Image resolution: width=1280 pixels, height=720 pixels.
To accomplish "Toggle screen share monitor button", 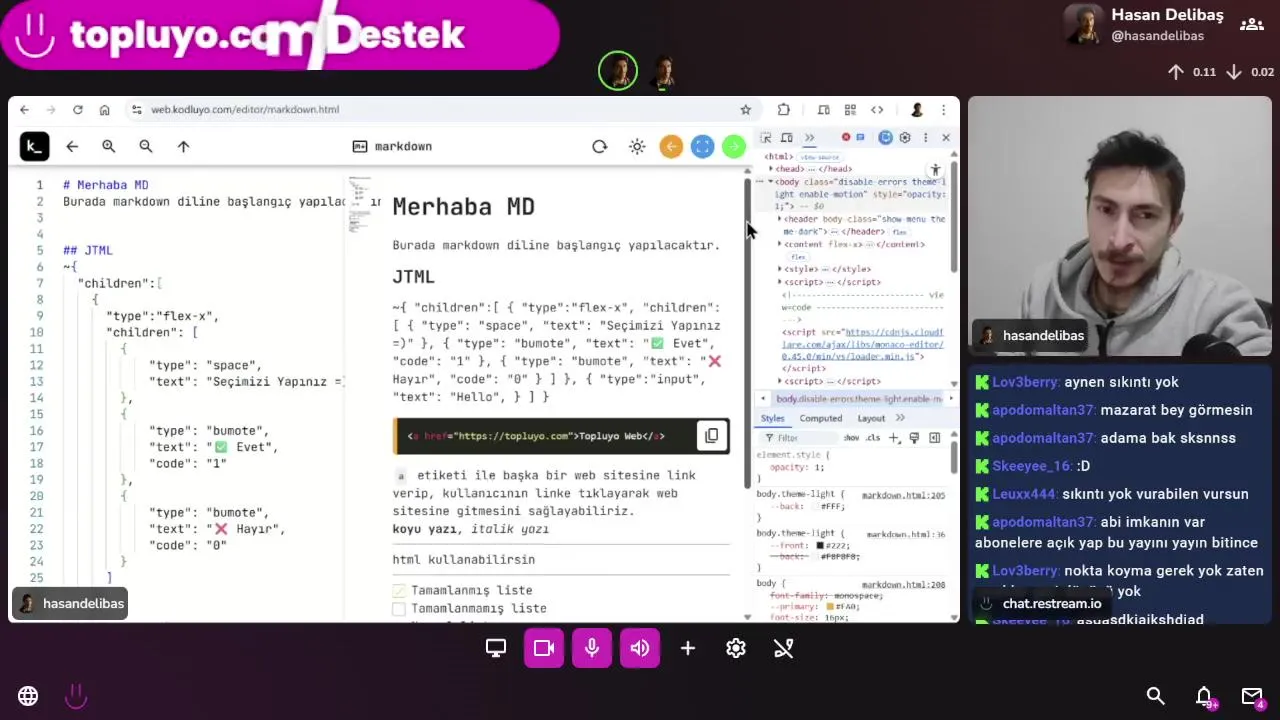I will (496, 648).
